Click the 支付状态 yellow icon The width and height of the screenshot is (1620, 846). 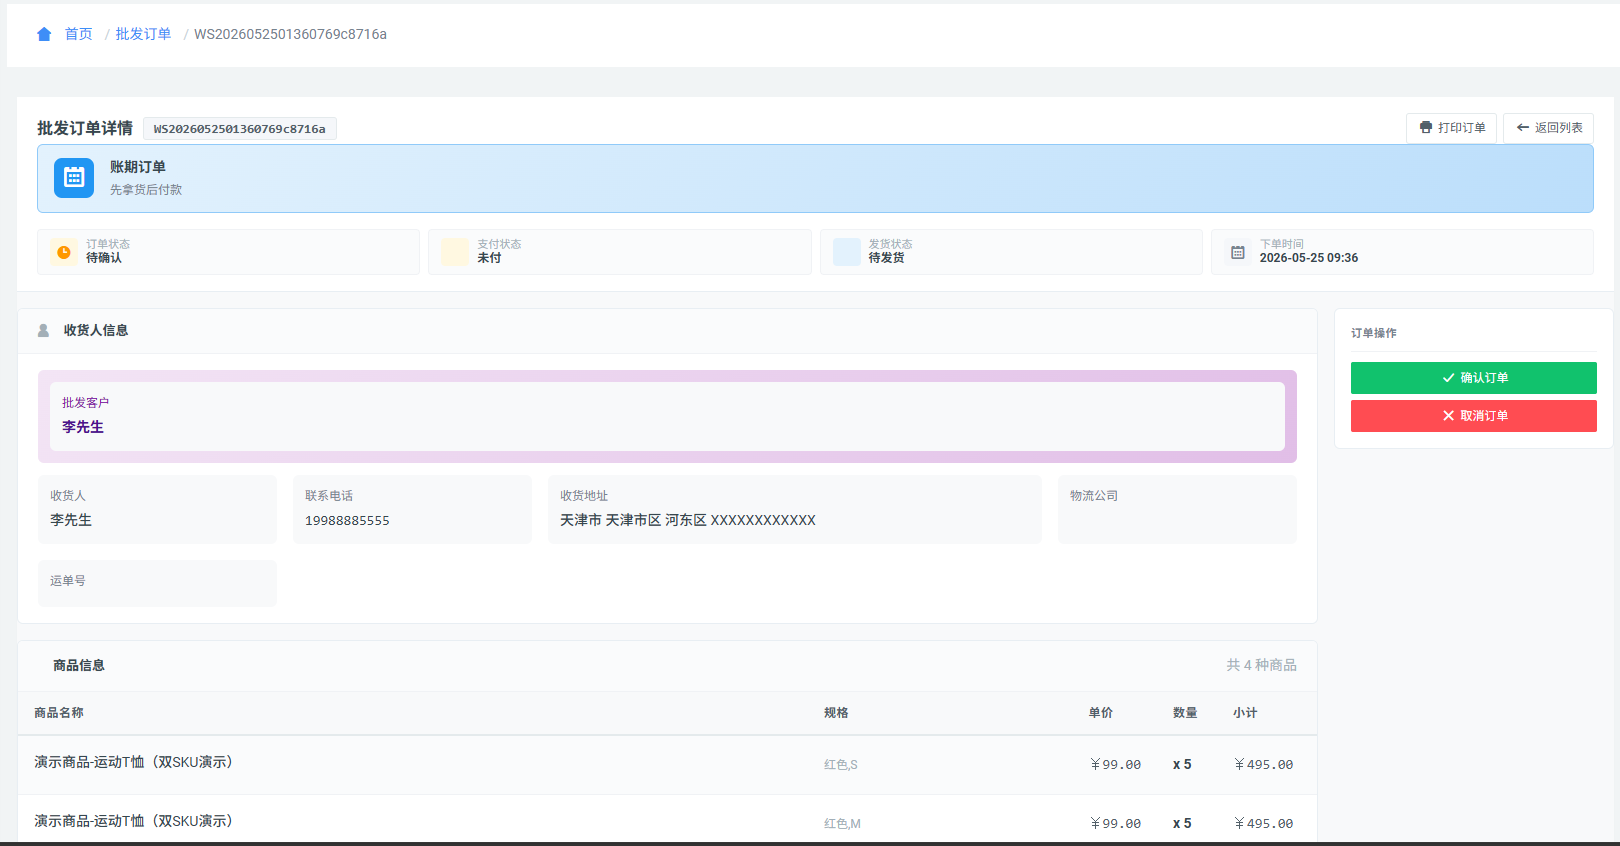[x=455, y=252]
